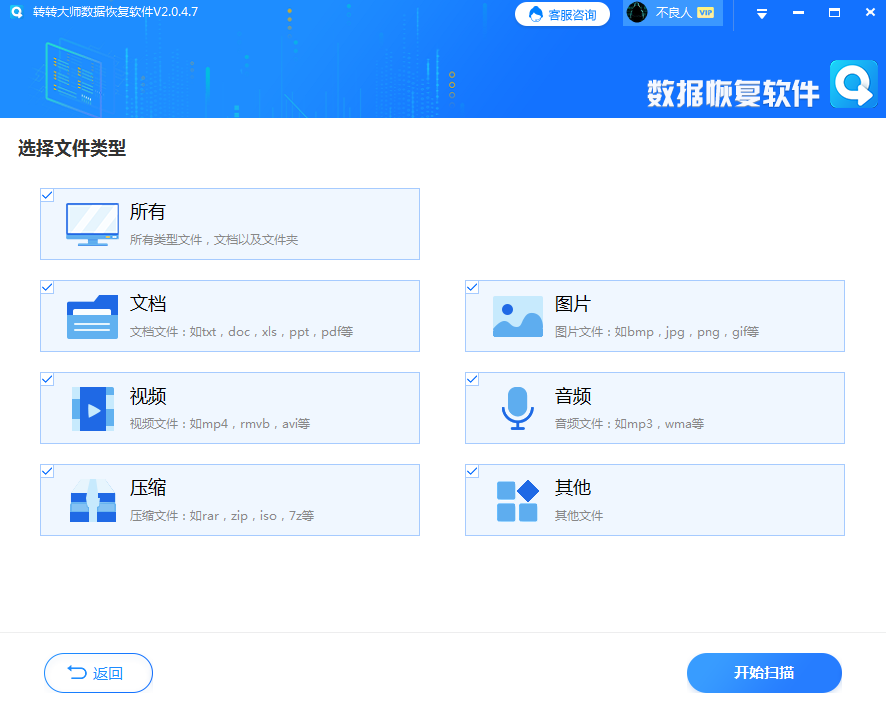
Task: Select the 所有 monitor icon
Action: pos(91,221)
